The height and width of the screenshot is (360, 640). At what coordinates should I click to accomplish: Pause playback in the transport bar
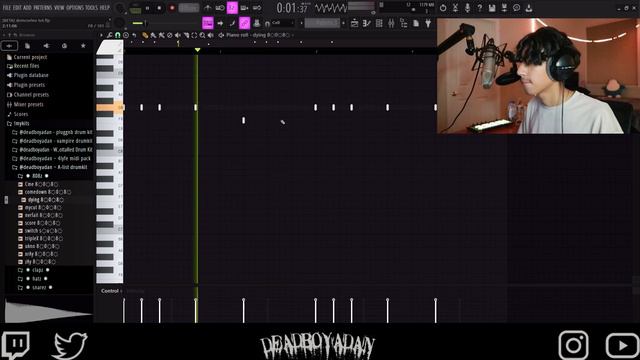click(147, 8)
